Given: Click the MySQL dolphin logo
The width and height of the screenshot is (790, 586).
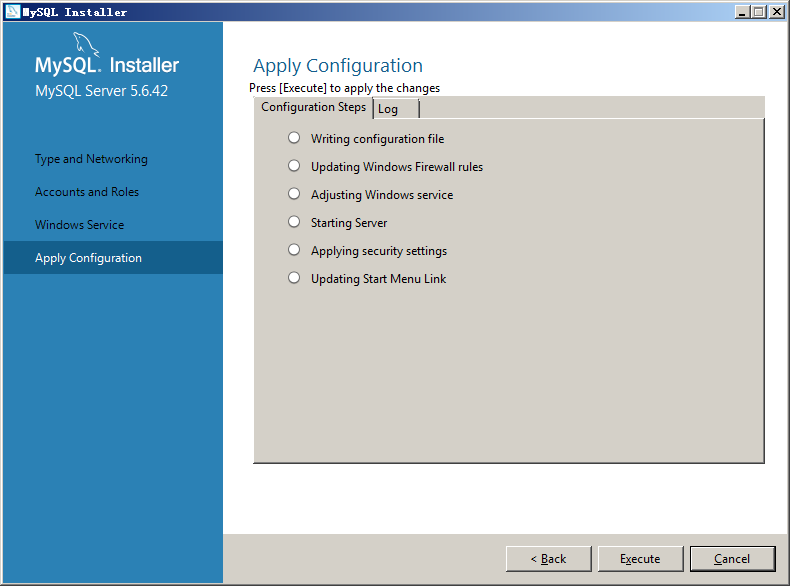Looking at the screenshot, I should [x=86, y=44].
